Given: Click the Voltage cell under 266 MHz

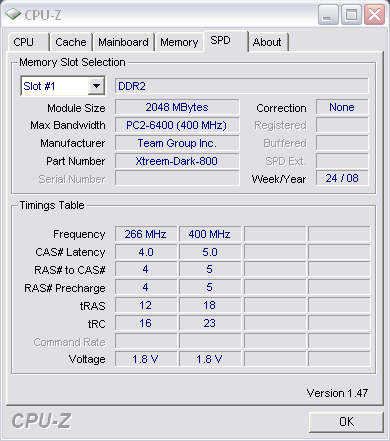Looking at the screenshot, I should tap(146, 359).
